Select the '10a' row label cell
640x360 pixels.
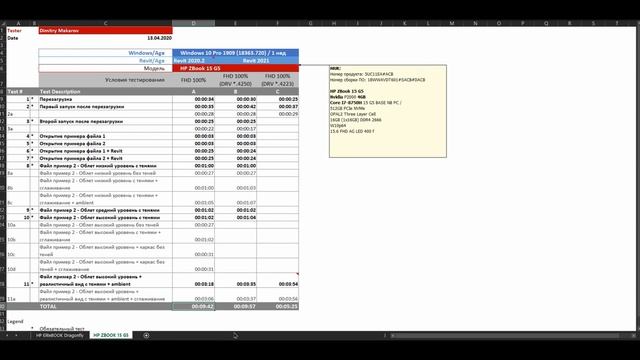click(x=18, y=225)
